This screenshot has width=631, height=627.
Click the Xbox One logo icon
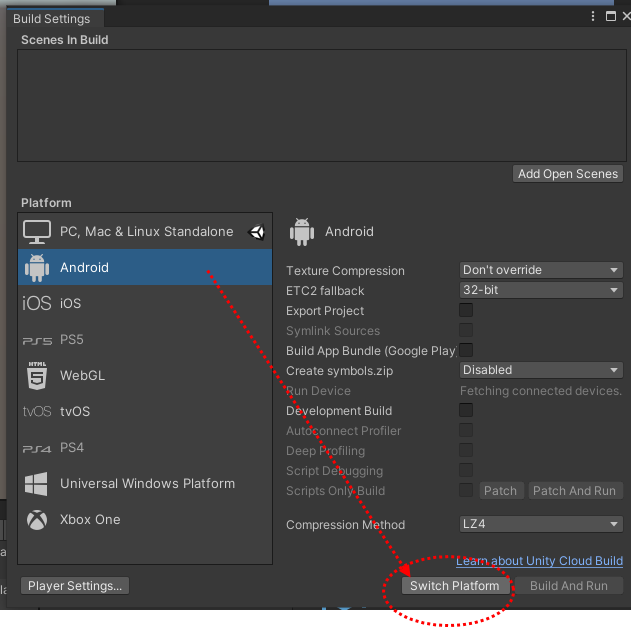coord(37,520)
